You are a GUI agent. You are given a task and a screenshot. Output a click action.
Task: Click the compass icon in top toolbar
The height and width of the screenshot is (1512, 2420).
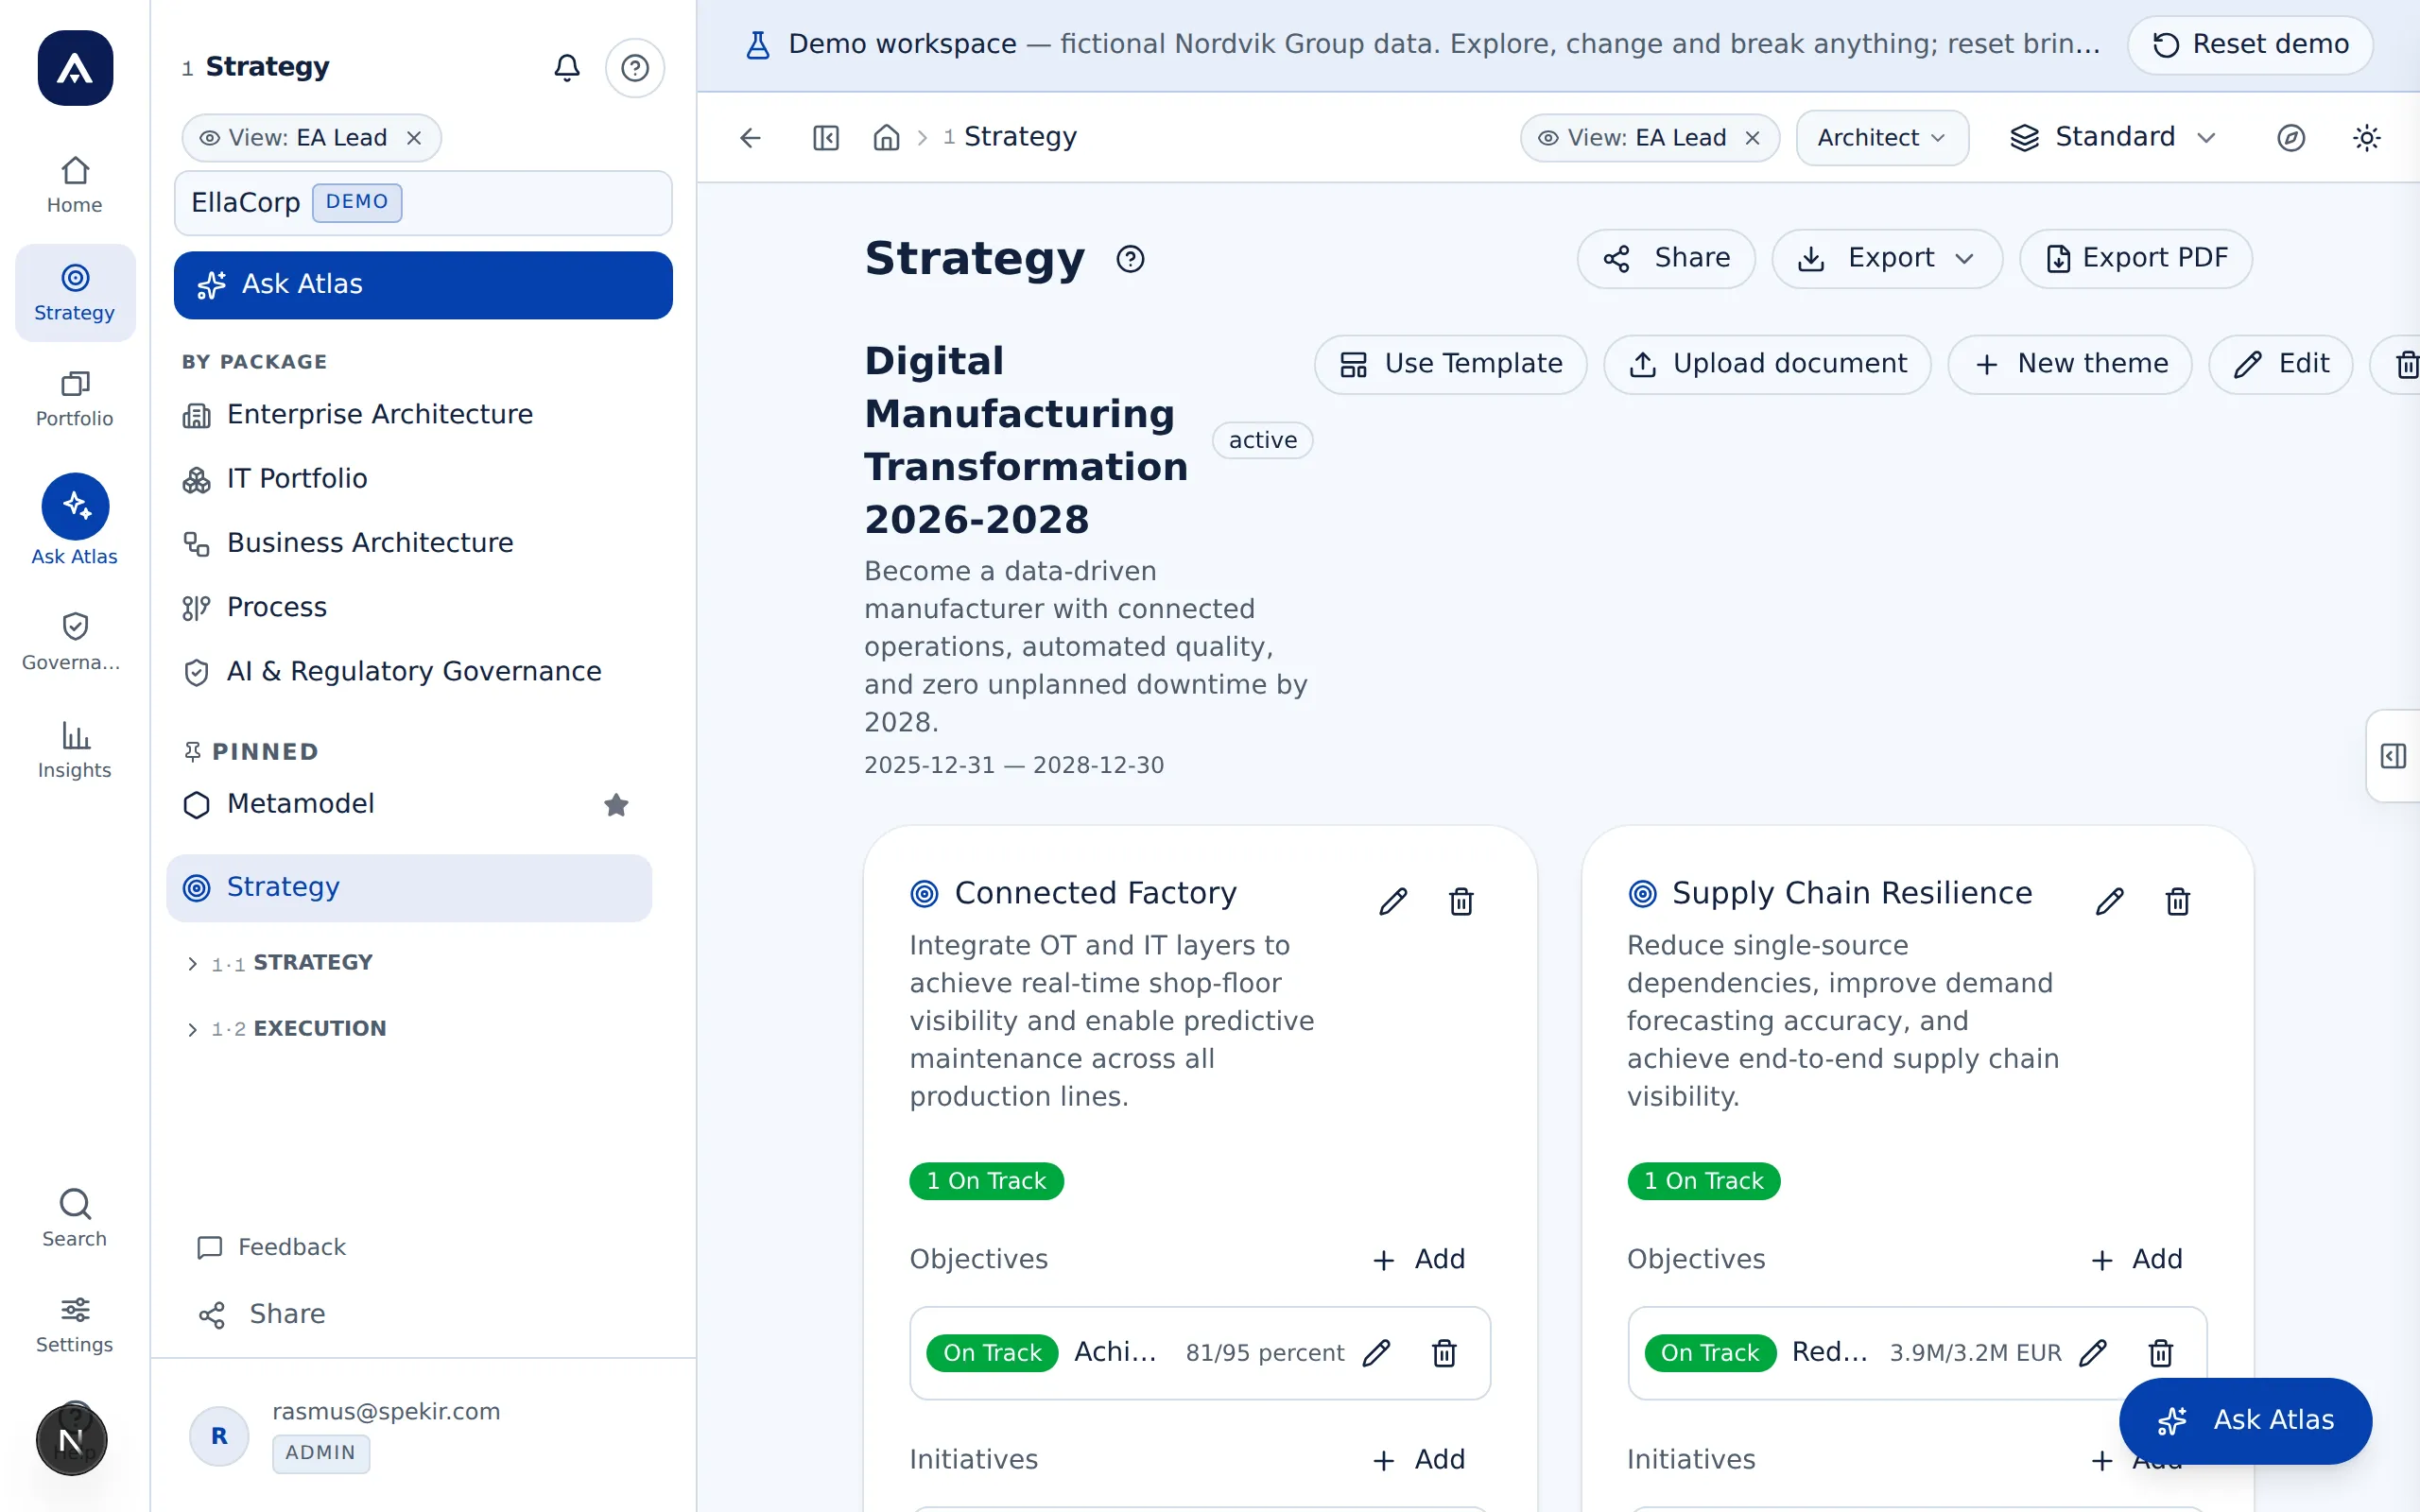[2291, 137]
